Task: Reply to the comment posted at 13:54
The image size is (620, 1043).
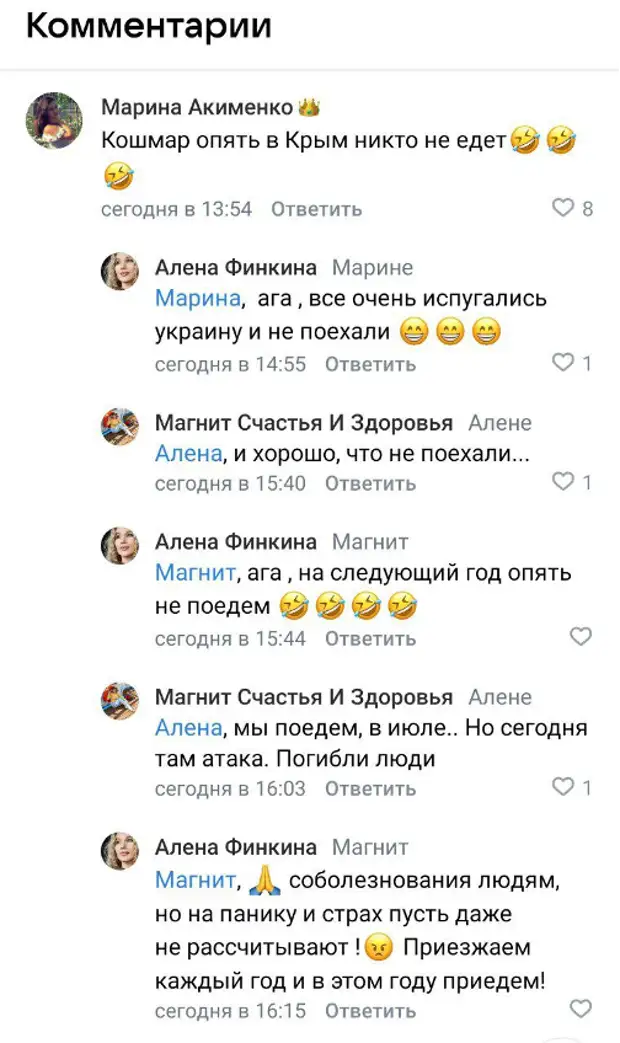Action: [x=316, y=209]
